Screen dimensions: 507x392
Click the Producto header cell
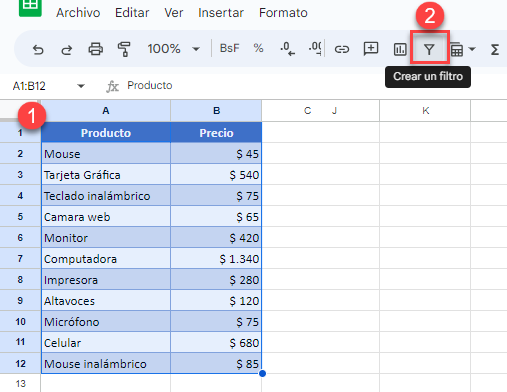tap(106, 133)
